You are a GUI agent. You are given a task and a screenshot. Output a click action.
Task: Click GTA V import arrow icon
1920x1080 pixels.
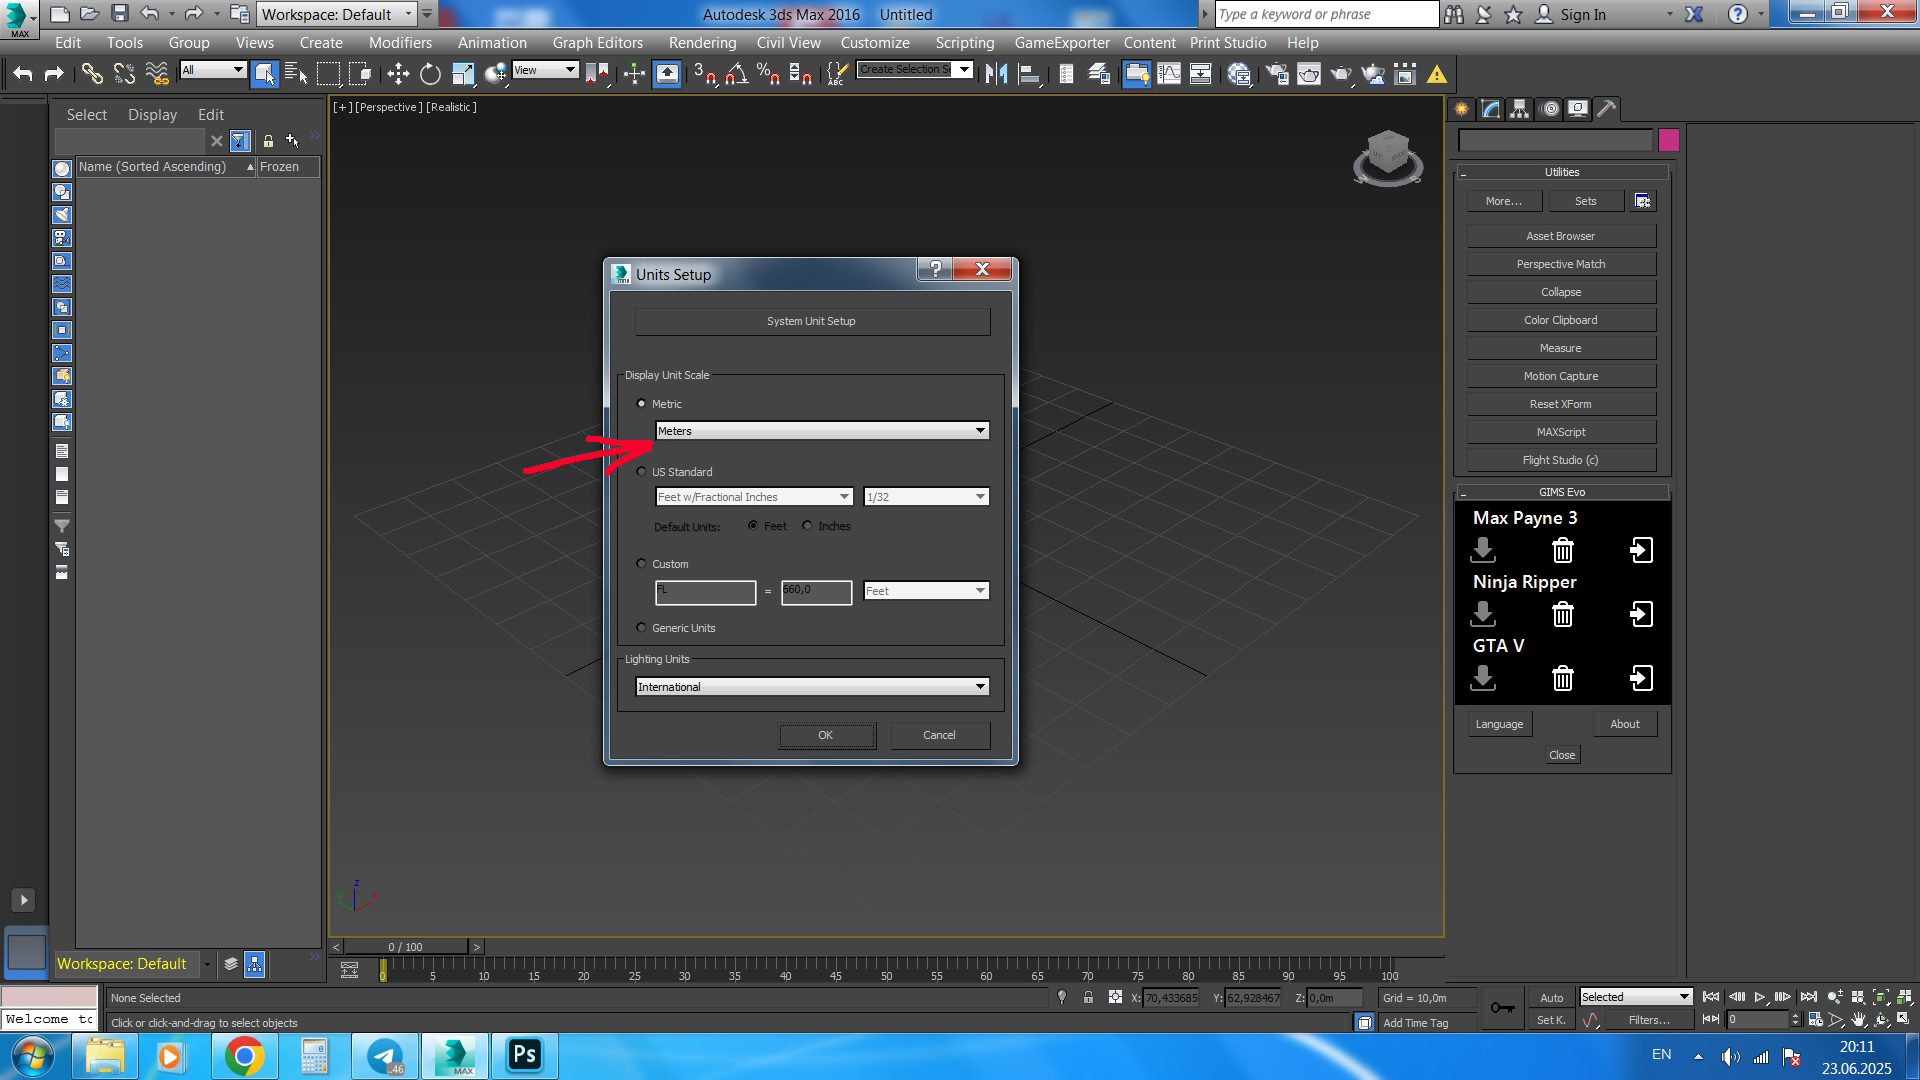(x=1641, y=678)
